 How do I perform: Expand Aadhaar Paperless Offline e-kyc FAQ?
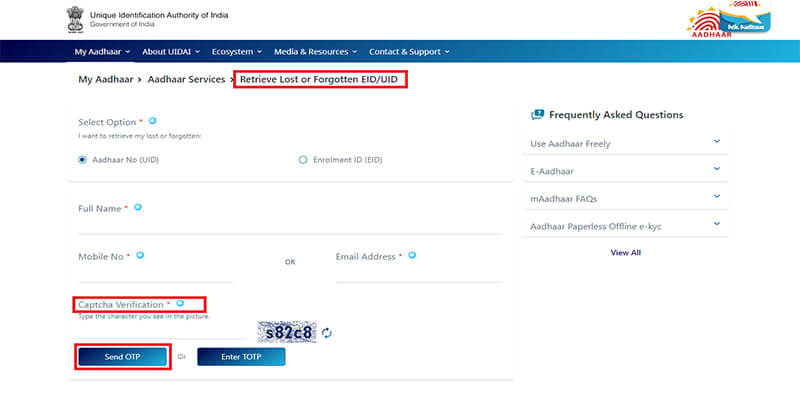[626, 226]
